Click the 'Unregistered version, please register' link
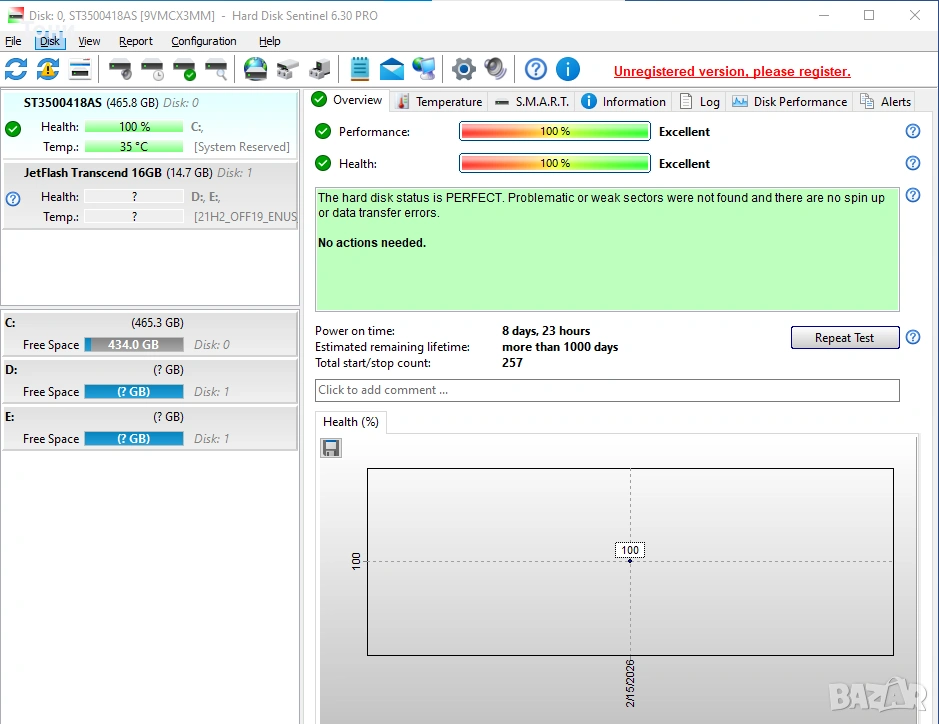 point(731,71)
